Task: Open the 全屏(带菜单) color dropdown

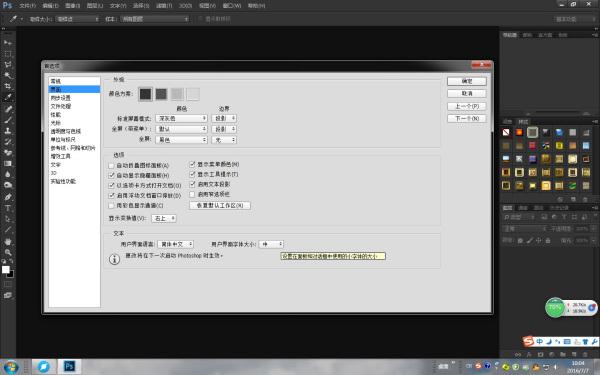Action: point(181,129)
